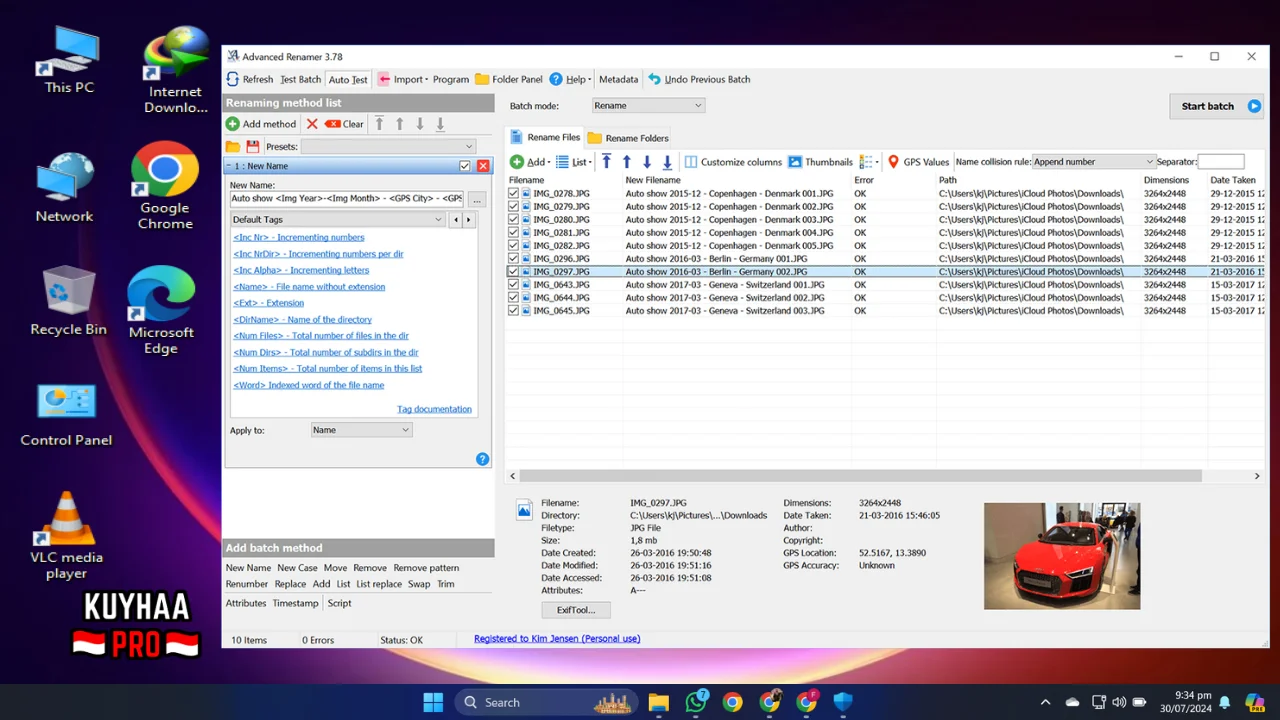Open the Metadata menu item
This screenshot has width=1280, height=720.
pos(618,79)
